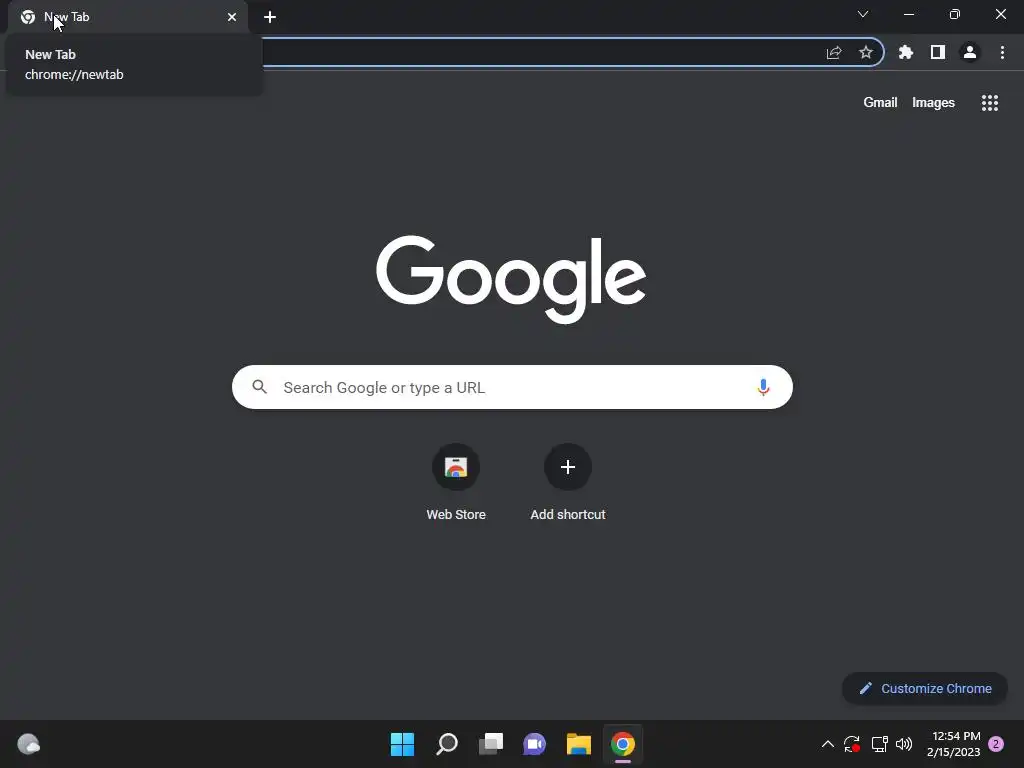Open notification center badge showing 2

click(996, 744)
